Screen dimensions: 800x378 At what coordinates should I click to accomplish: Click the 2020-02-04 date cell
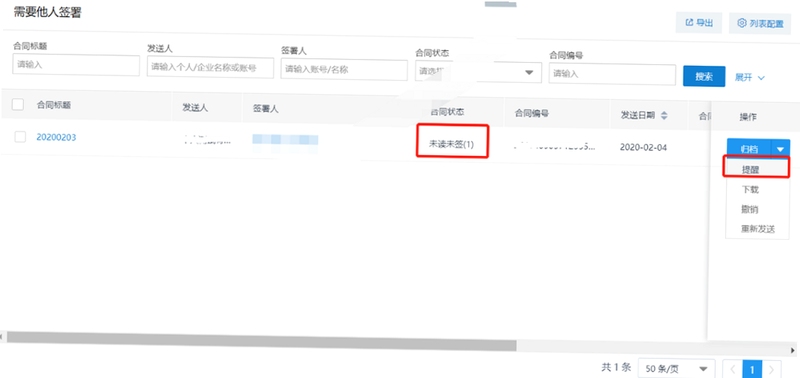(x=643, y=147)
